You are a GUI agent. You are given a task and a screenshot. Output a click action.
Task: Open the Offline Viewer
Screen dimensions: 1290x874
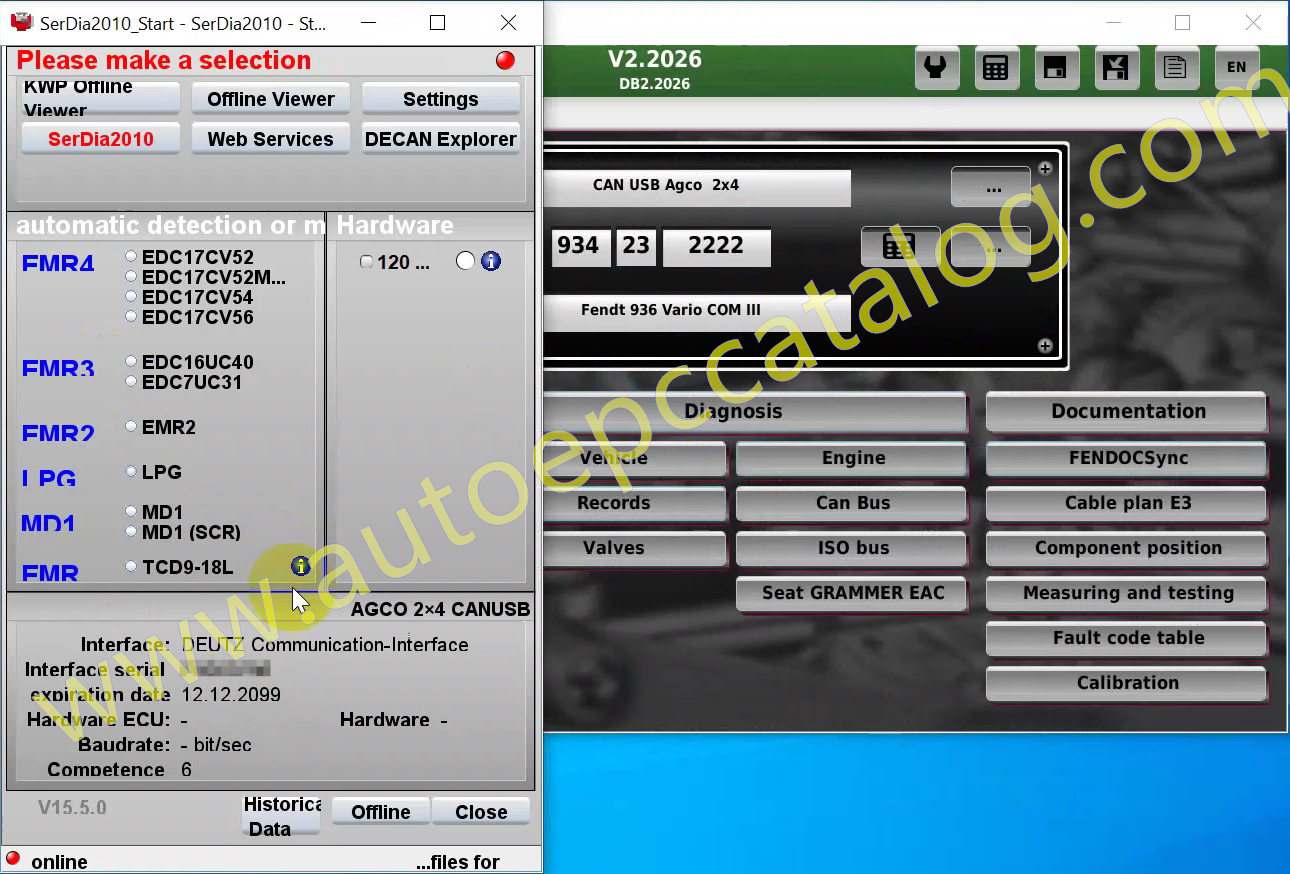click(271, 99)
